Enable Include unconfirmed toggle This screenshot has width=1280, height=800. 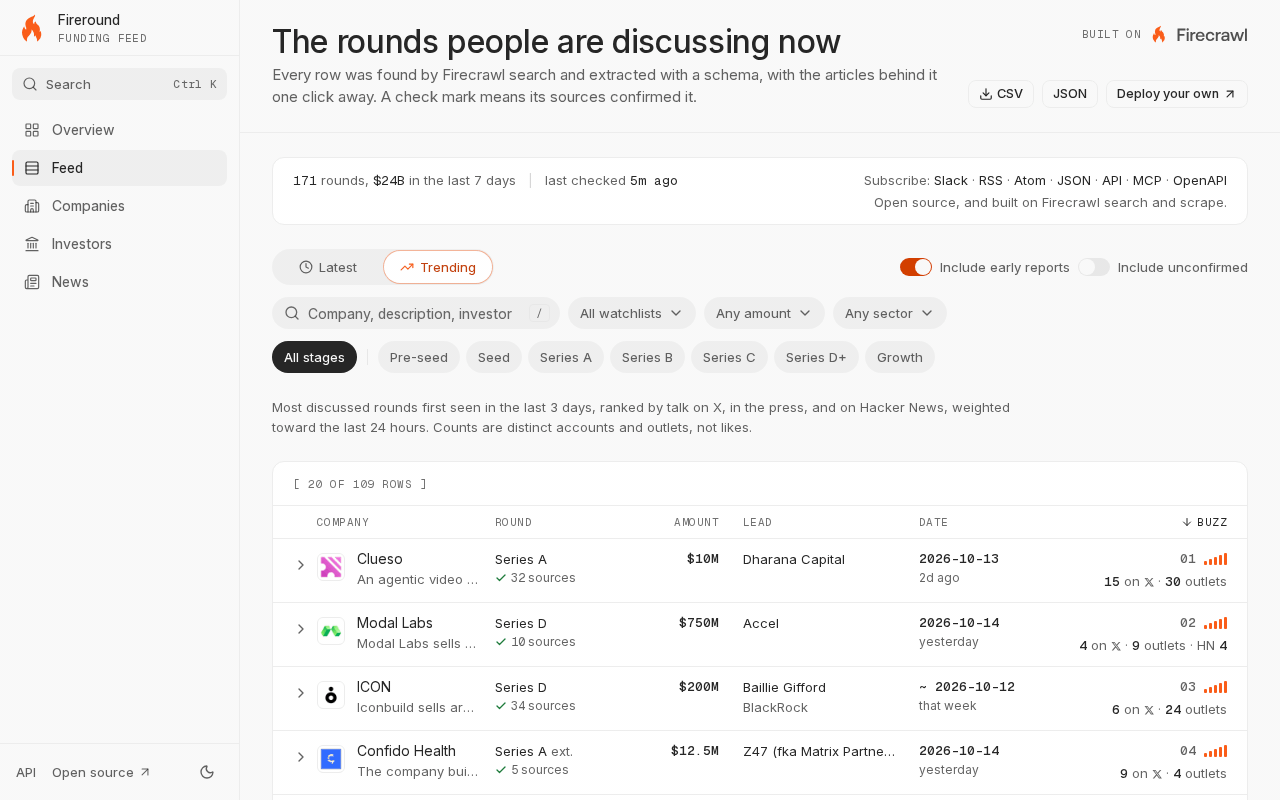click(1094, 267)
